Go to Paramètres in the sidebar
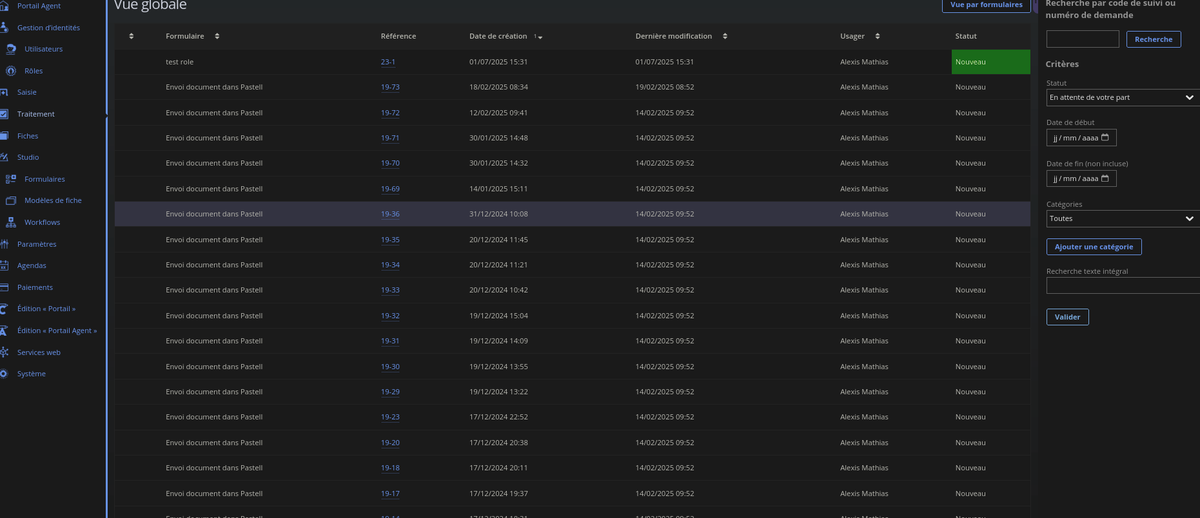This screenshot has width=1200, height=518. click(36, 244)
